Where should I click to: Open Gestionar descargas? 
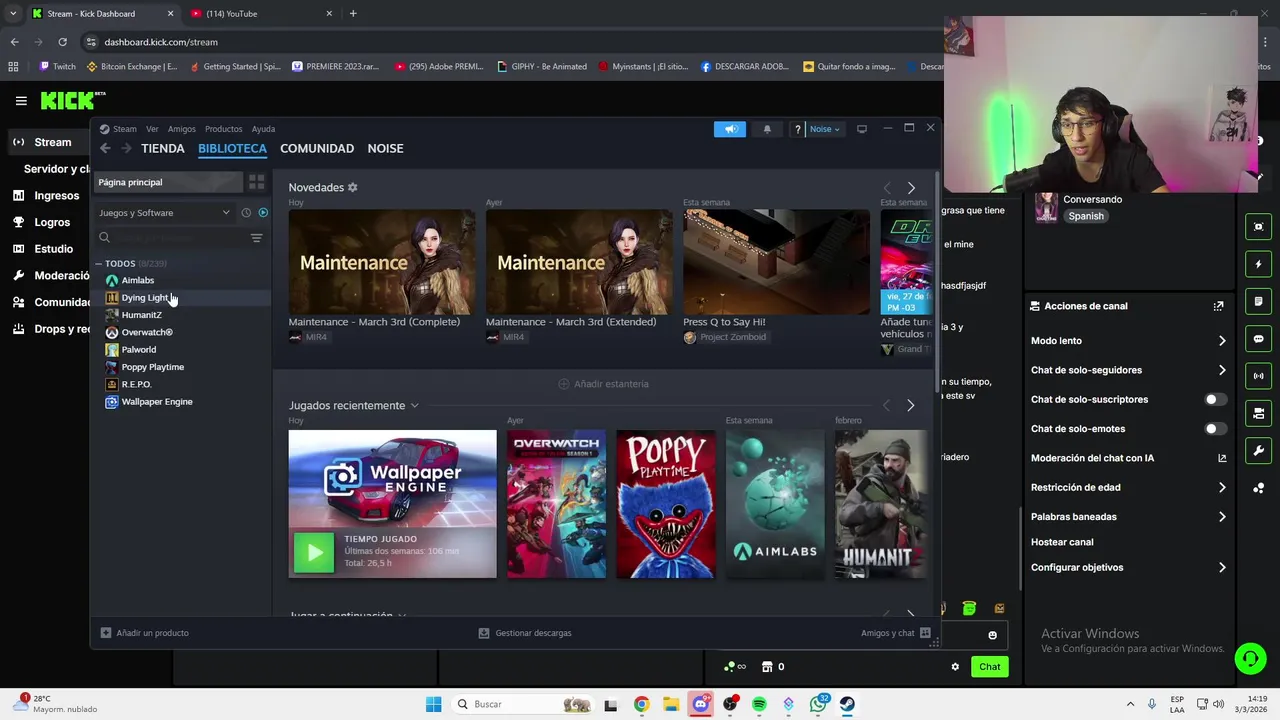[525, 633]
